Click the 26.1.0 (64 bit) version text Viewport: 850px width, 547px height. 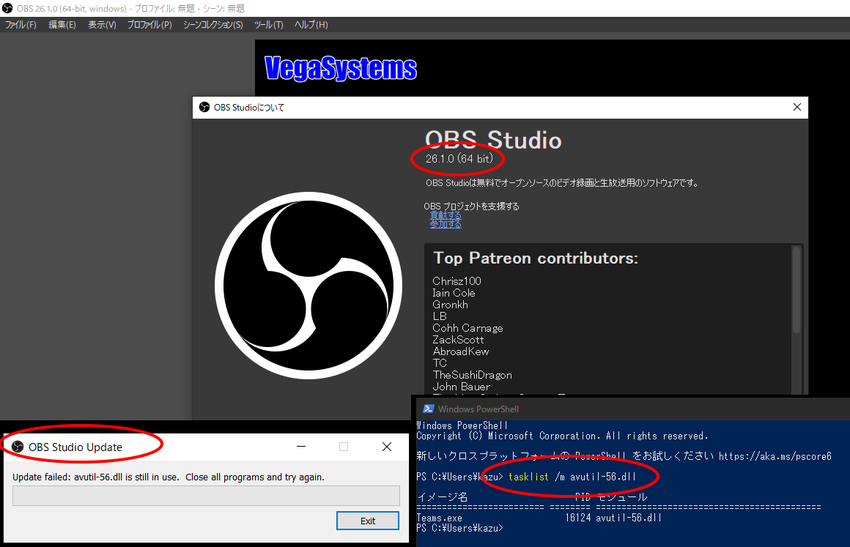coord(459,159)
